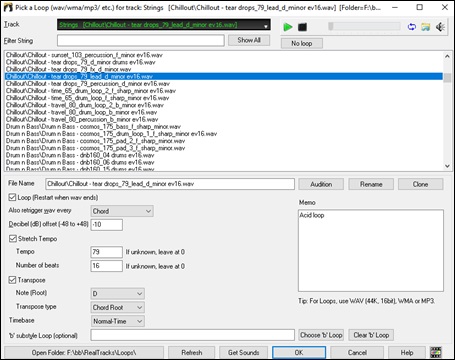Play the selected loop with green arrow

[x=288, y=27]
